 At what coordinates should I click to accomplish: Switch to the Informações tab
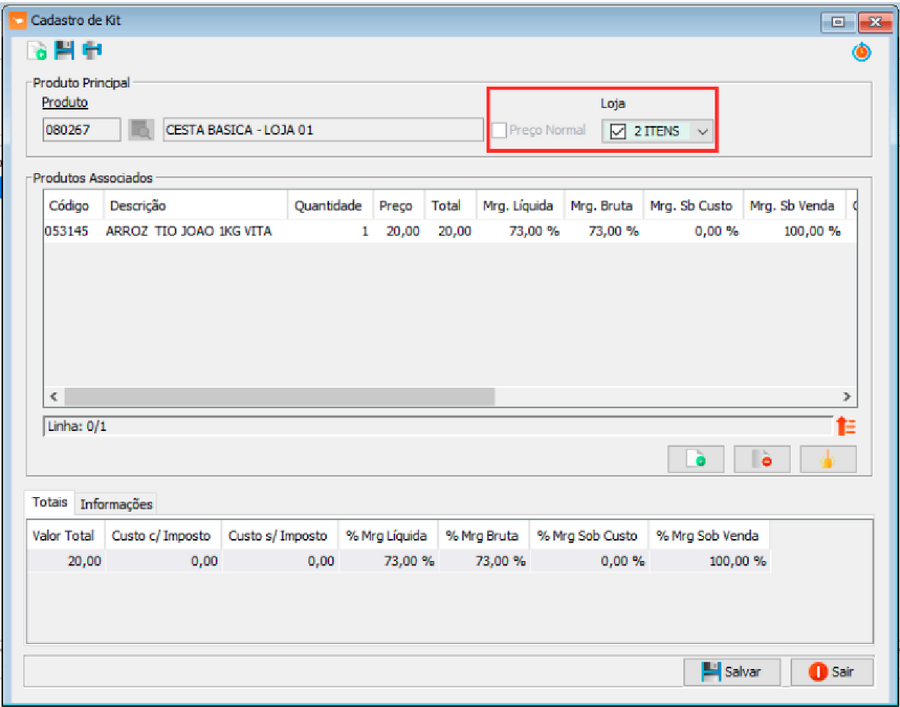tap(116, 504)
